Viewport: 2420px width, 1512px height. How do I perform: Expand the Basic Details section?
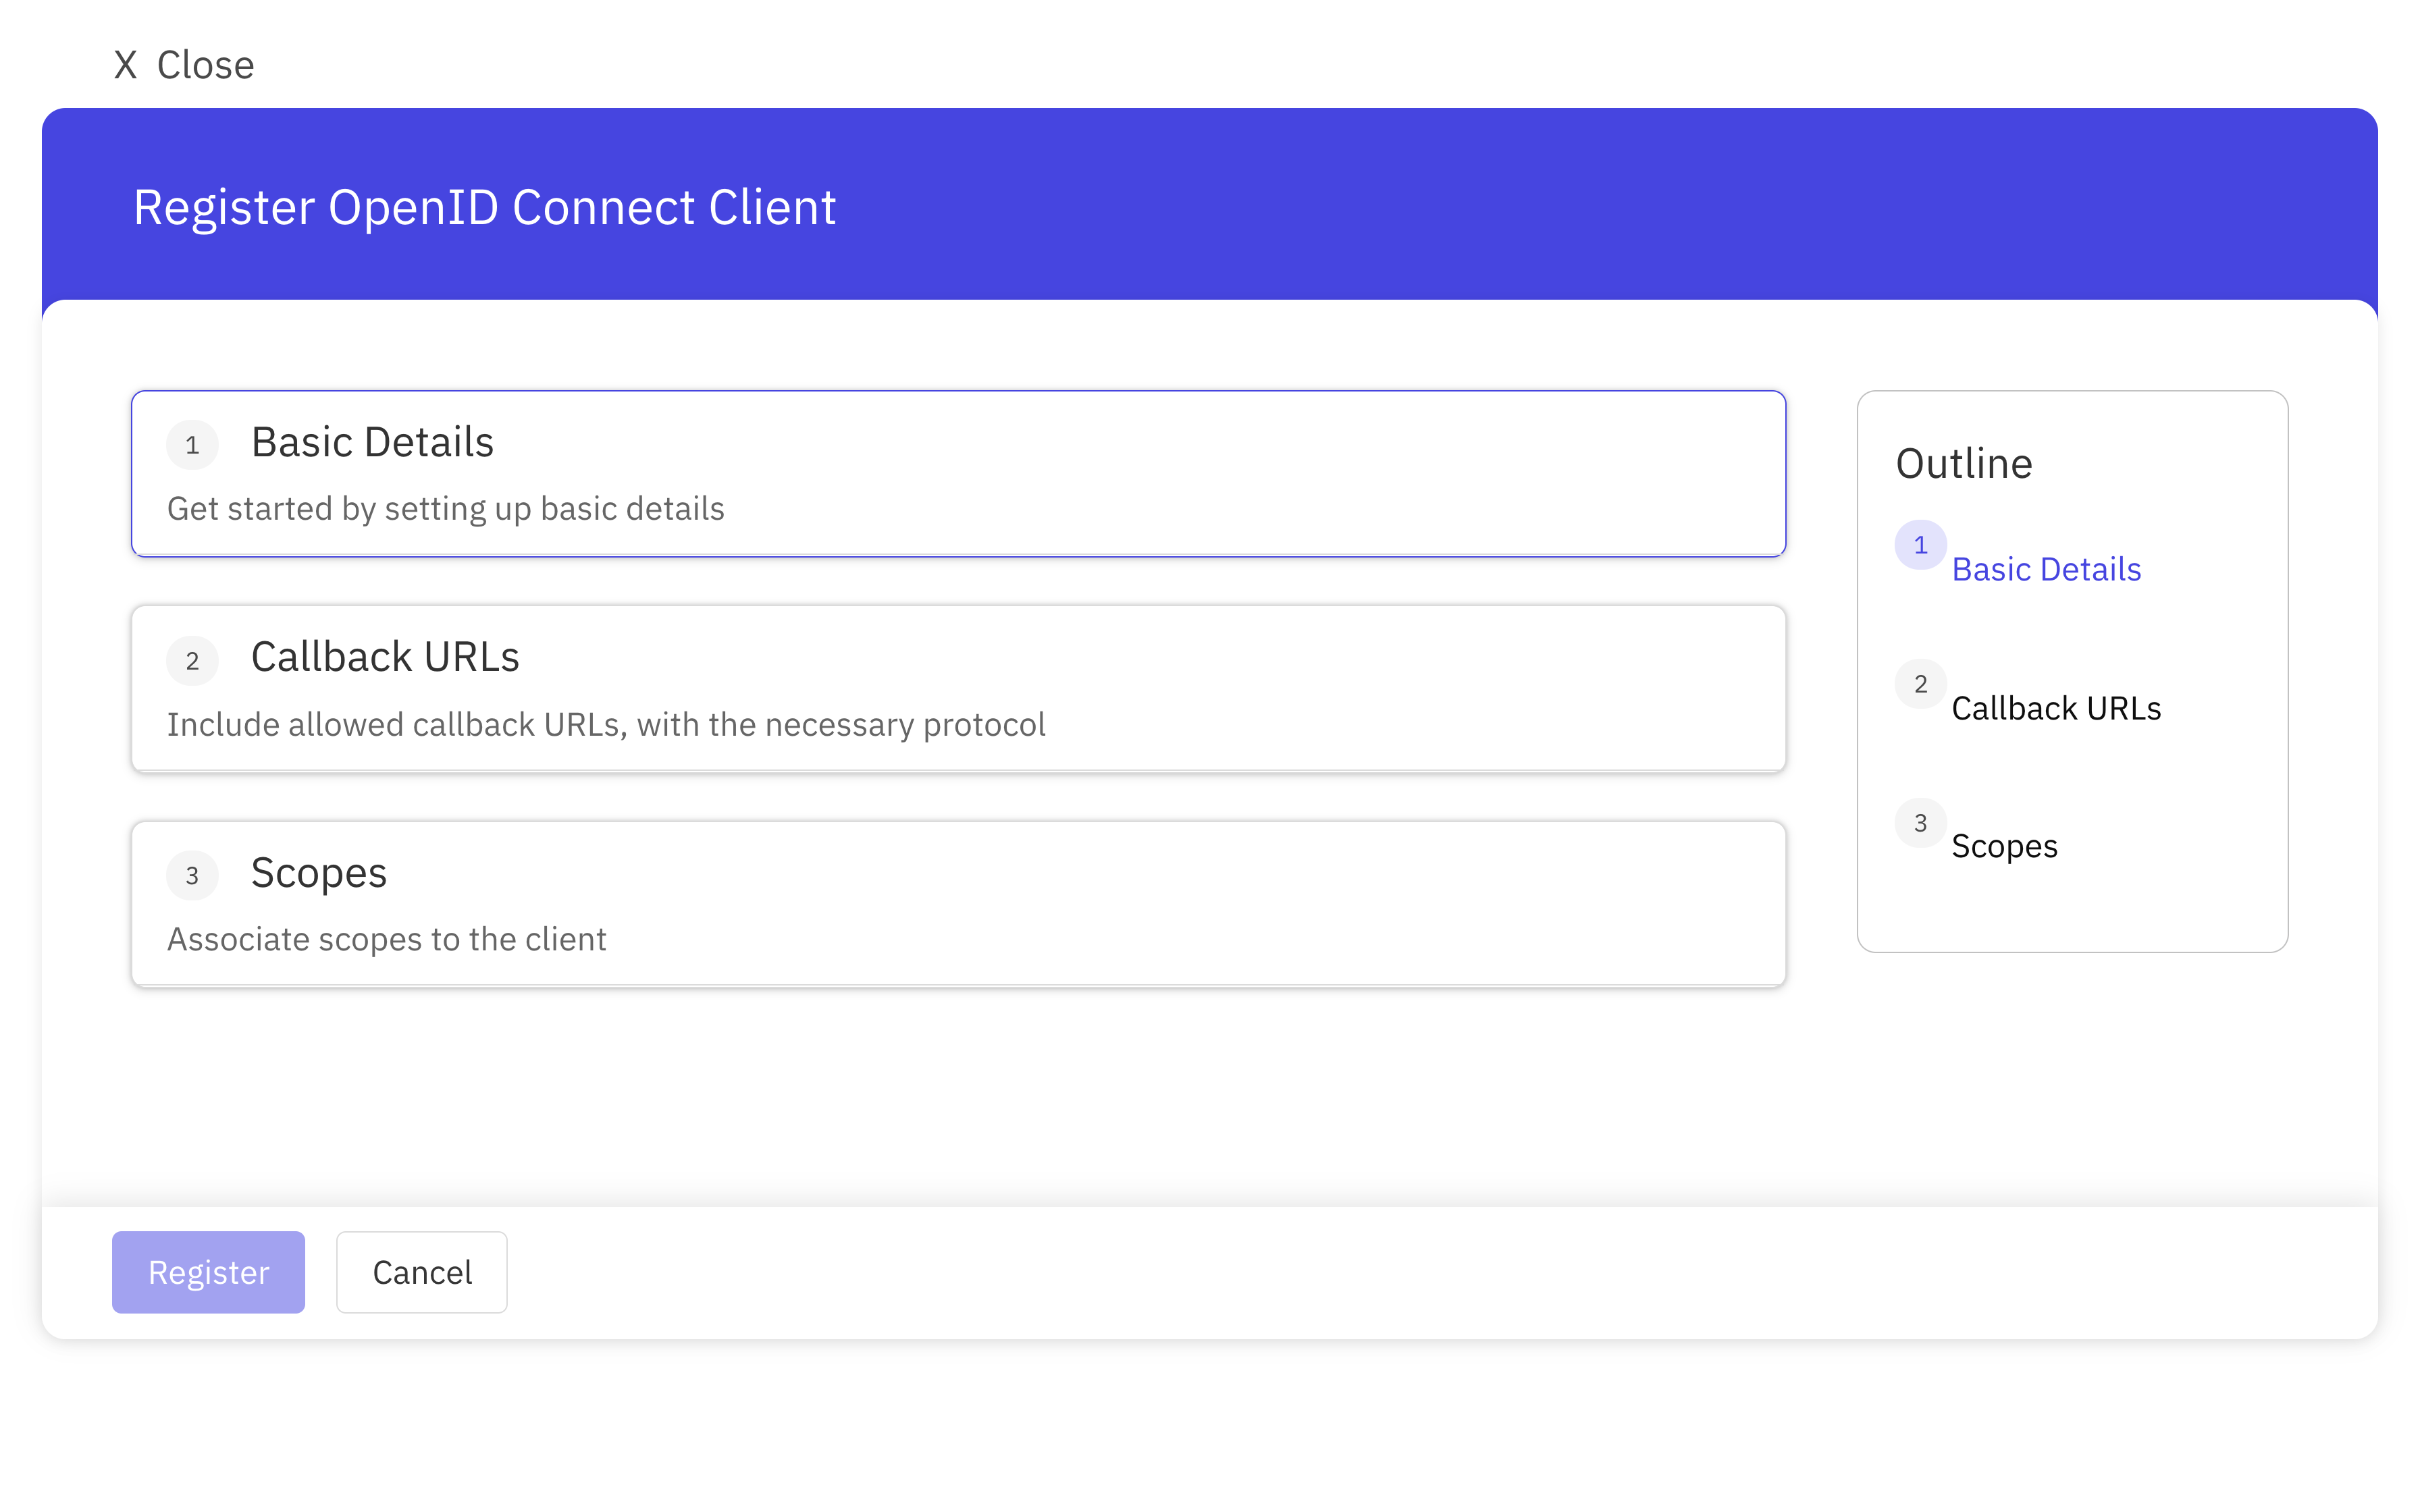click(372, 442)
